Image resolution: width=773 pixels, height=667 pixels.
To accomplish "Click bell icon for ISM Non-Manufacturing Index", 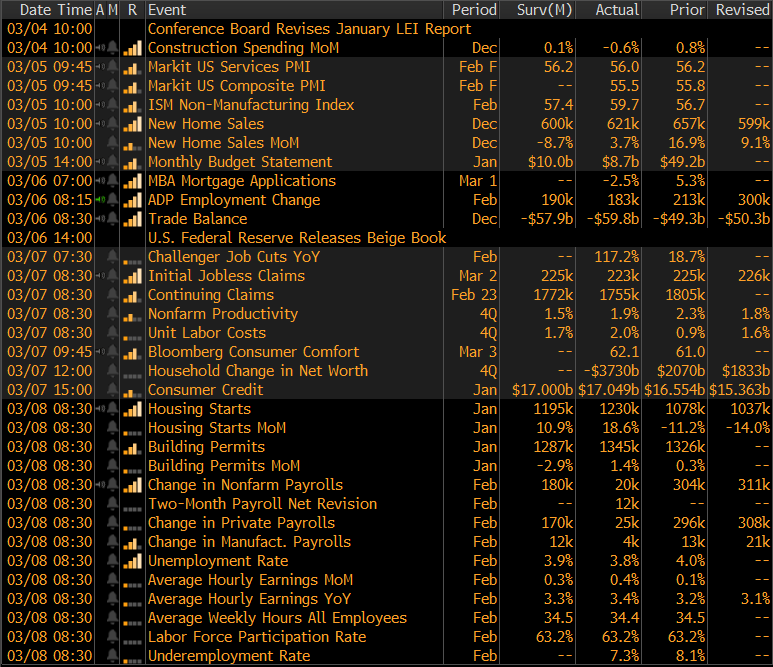I will click(x=113, y=105).
